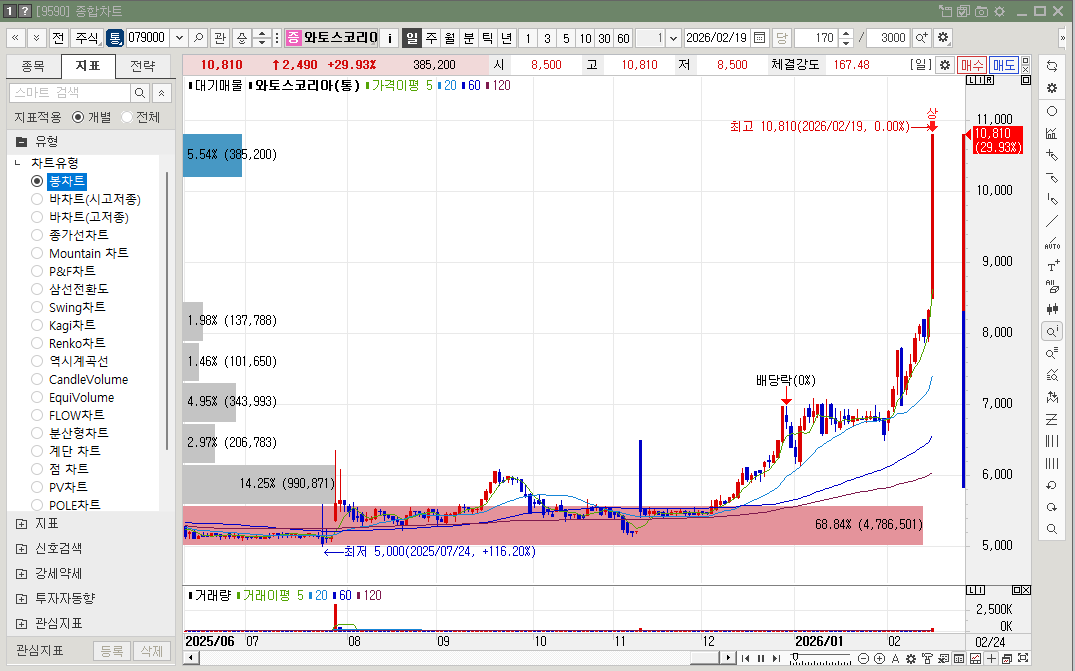1075x671 pixels.
Task: Click the 매도 sell button
Action: [1004, 65]
